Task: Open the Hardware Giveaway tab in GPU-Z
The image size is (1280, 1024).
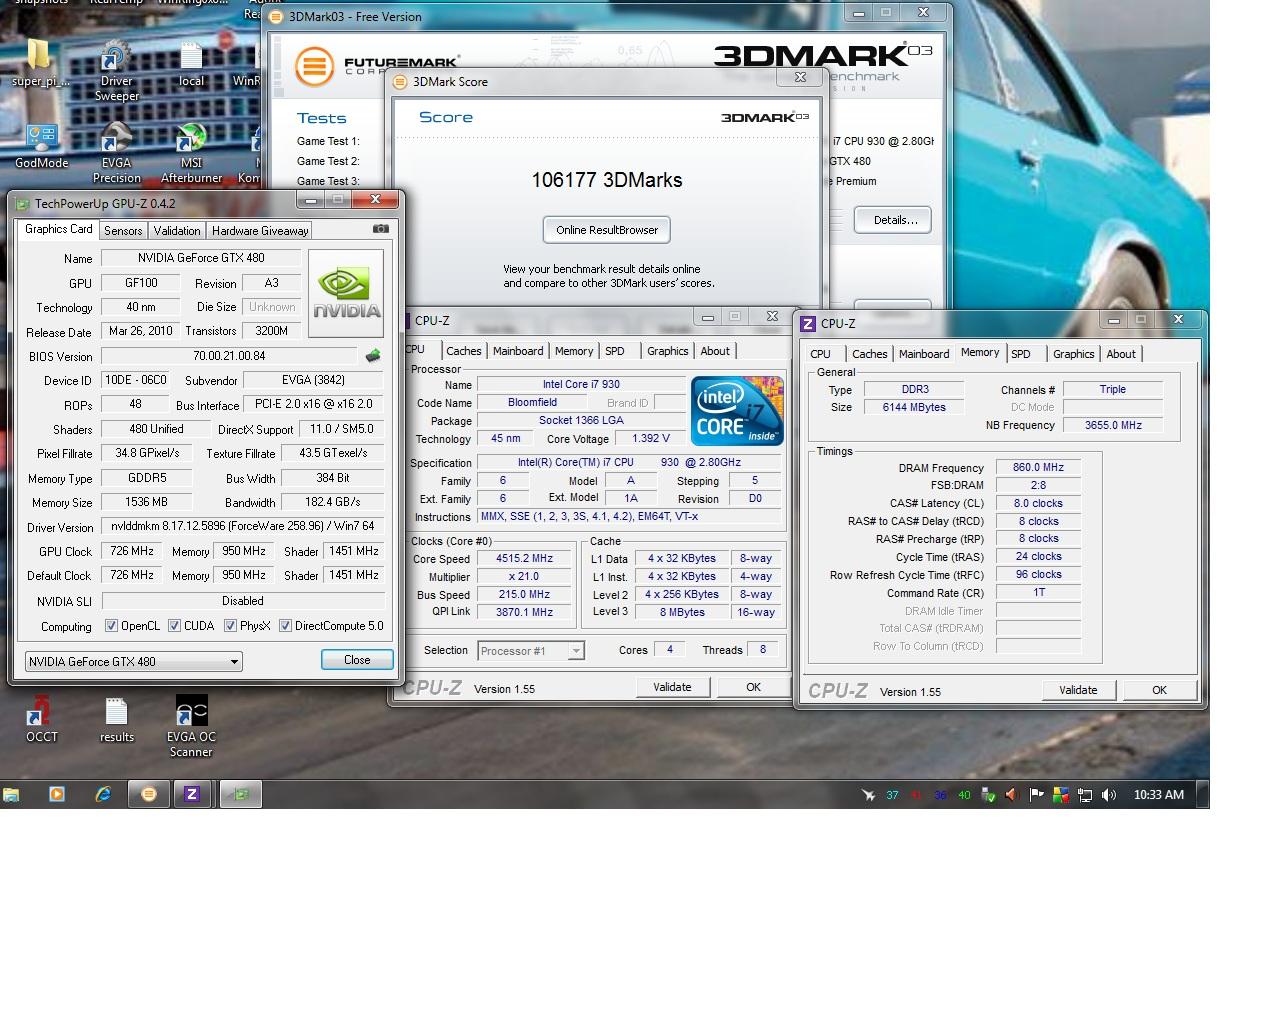Action: point(260,231)
